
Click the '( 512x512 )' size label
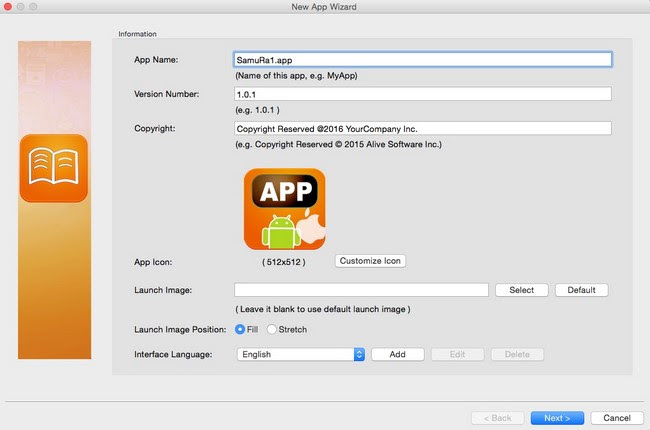click(284, 262)
